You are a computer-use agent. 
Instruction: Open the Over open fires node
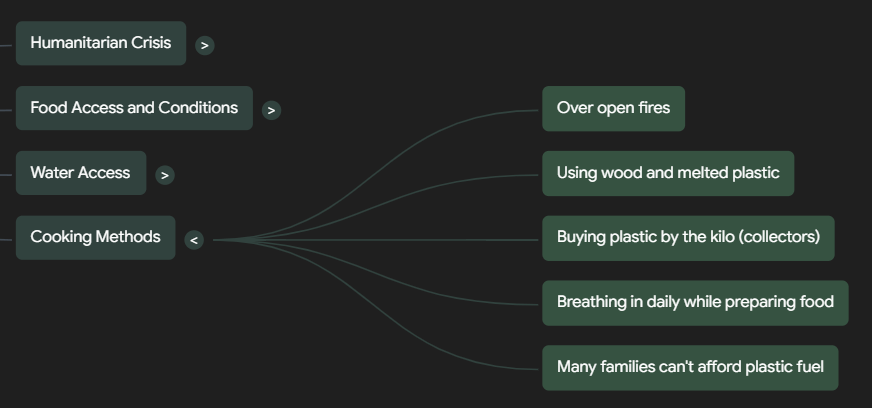click(x=613, y=108)
